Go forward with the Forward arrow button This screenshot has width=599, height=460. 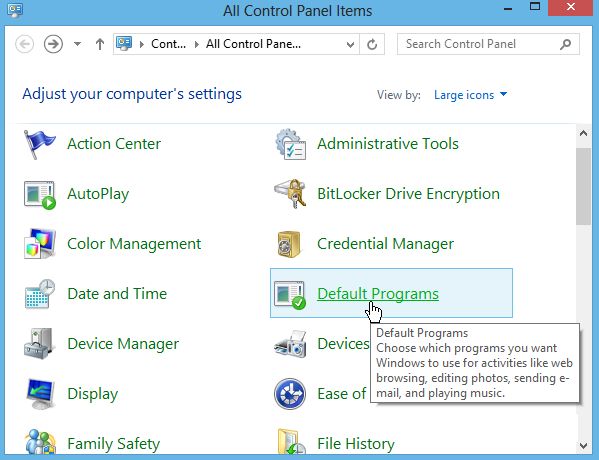[53, 44]
